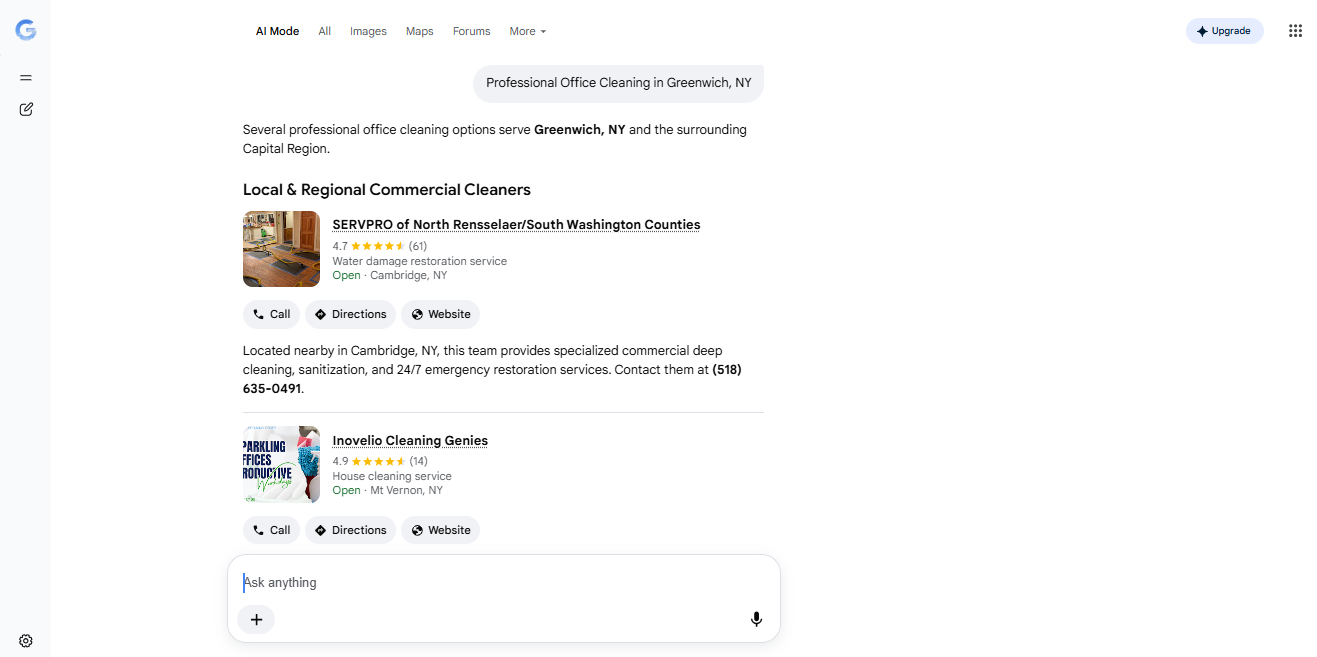
Task: Click the Google logo icon
Action: coord(26,31)
